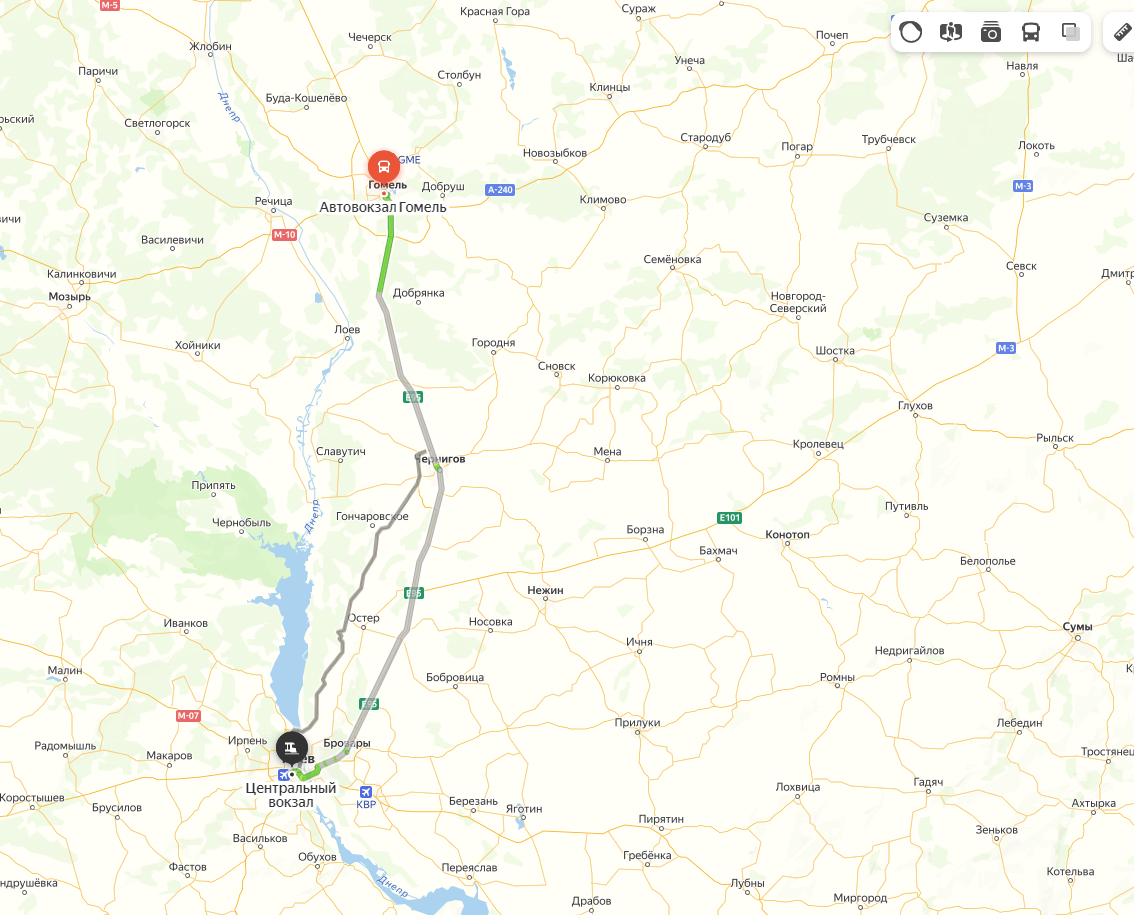Enable street panoramas layer

click(950, 32)
